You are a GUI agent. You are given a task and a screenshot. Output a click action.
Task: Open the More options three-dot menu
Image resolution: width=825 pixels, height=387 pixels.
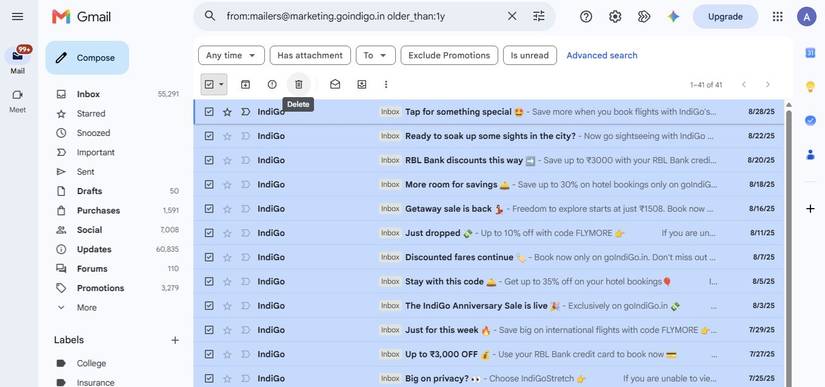pyautogui.click(x=386, y=84)
